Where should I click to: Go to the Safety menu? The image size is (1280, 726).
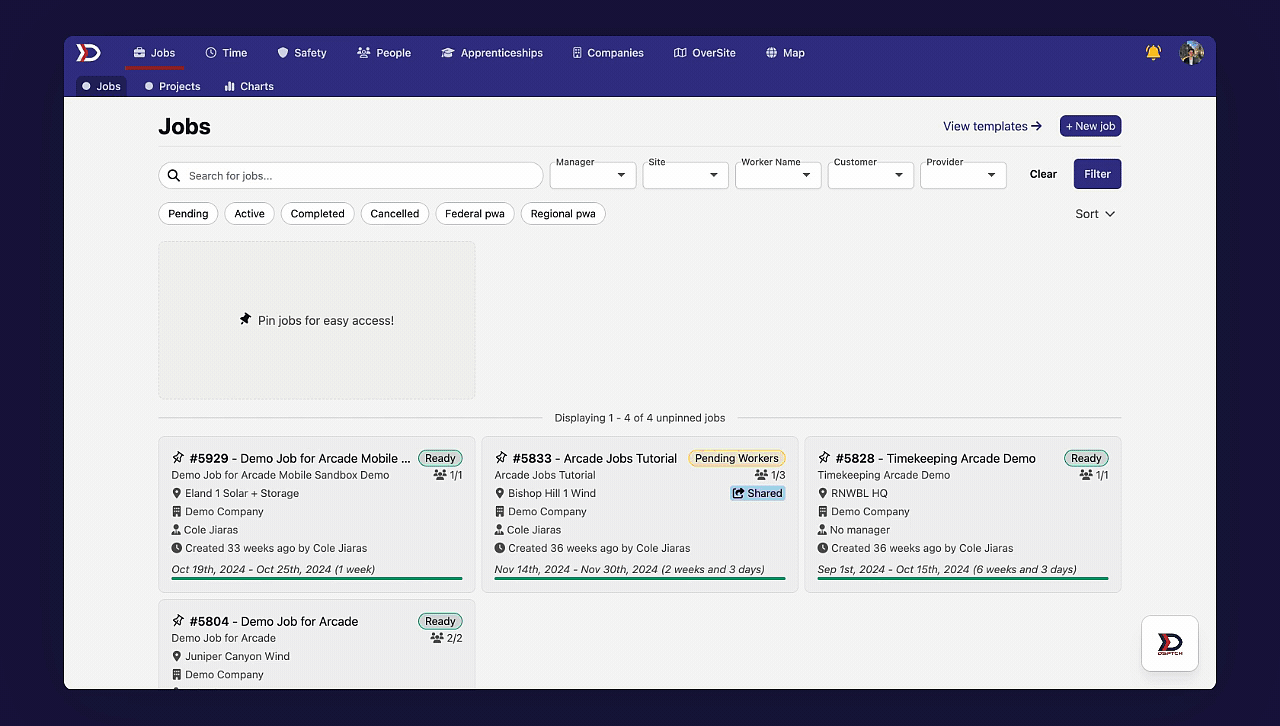302,53
